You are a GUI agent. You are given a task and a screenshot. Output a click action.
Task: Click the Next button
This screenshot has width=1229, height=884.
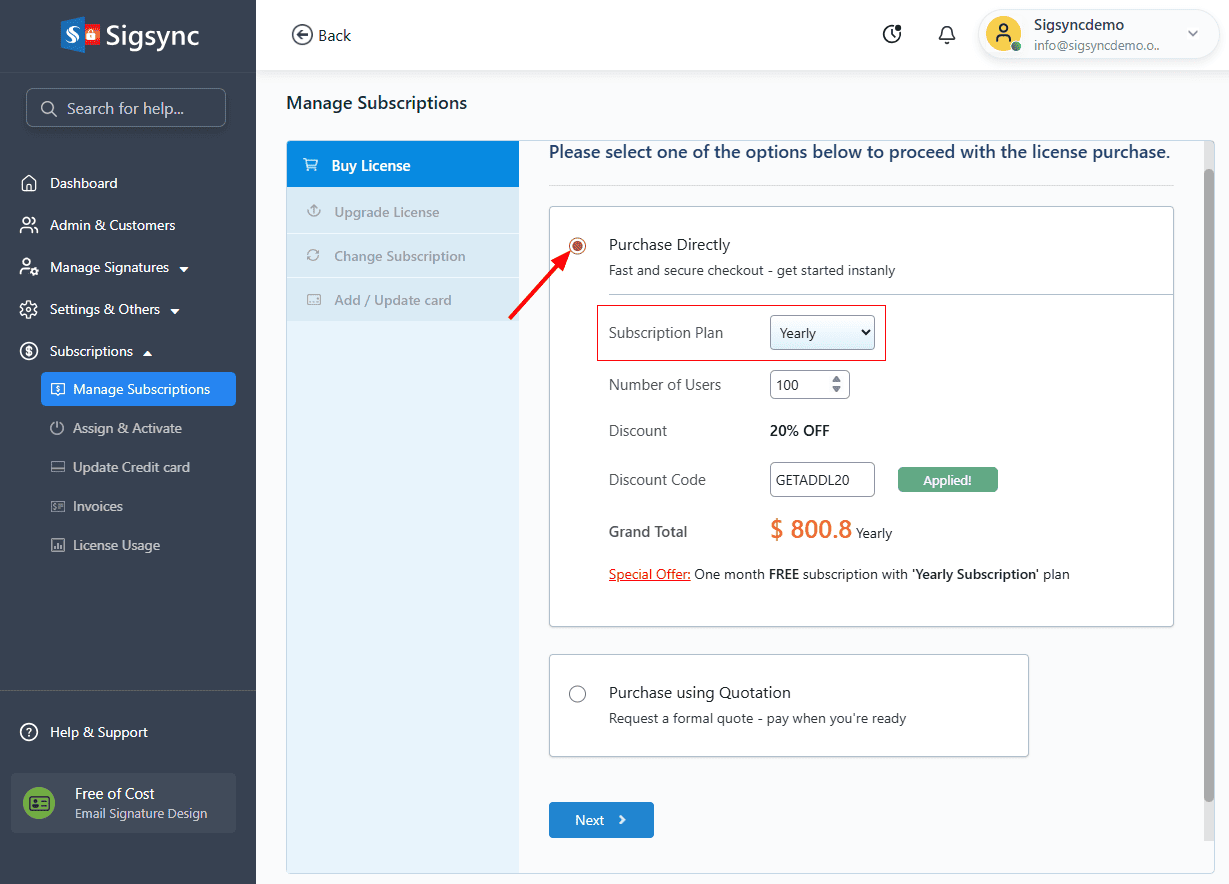pos(601,820)
